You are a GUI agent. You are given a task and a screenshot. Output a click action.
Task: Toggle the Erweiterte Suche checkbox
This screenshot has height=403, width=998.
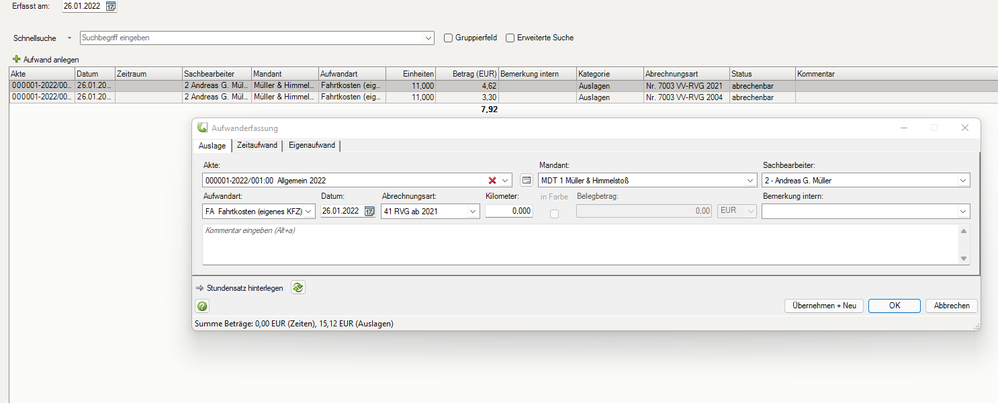coord(510,38)
